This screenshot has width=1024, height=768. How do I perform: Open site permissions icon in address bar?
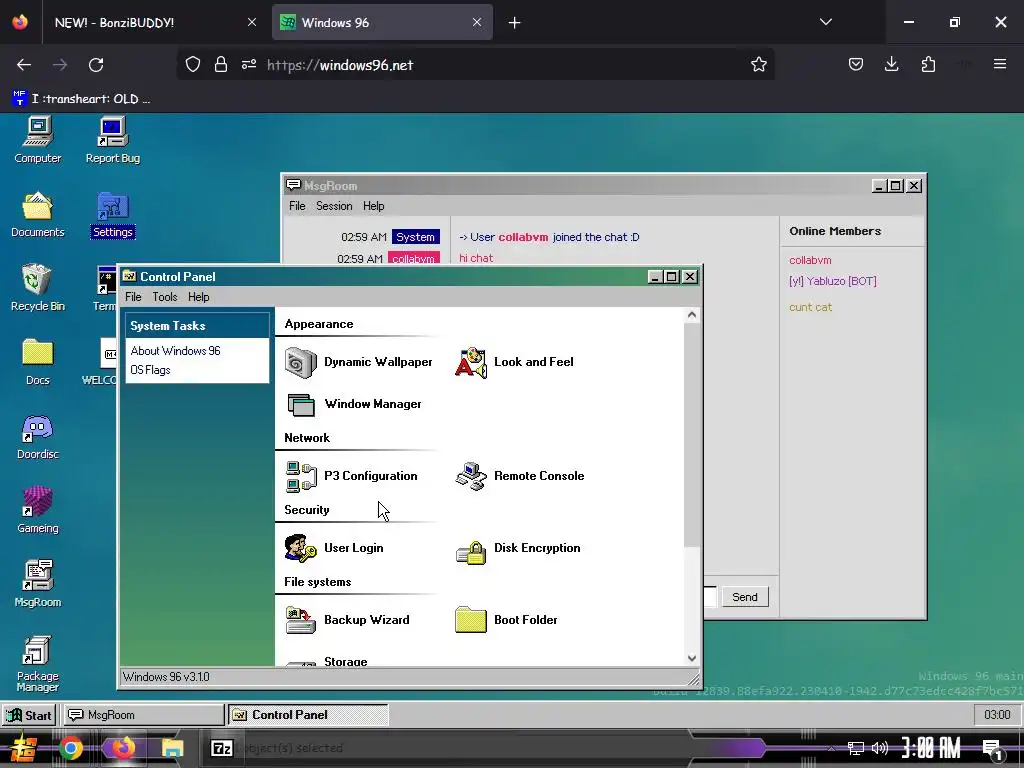point(249,65)
